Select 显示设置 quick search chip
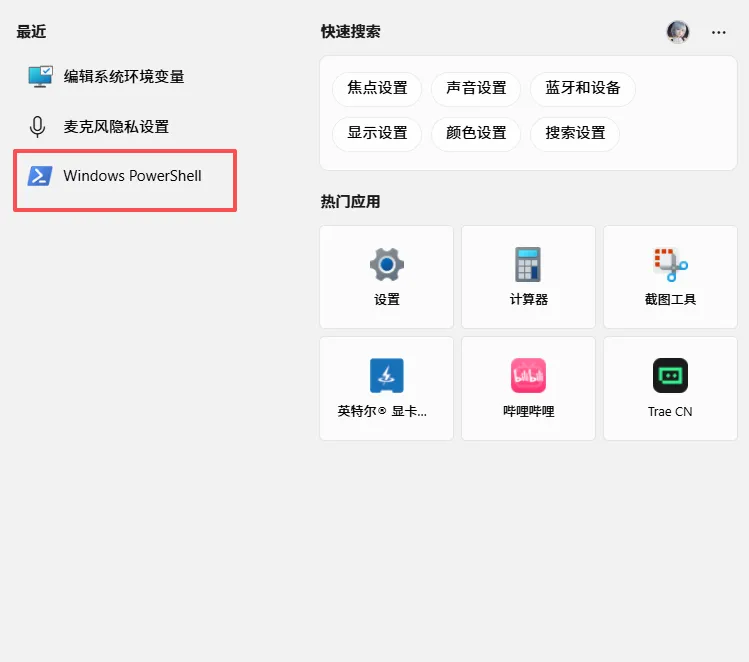Screen dimensions: 749x662 tap(377, 133)
